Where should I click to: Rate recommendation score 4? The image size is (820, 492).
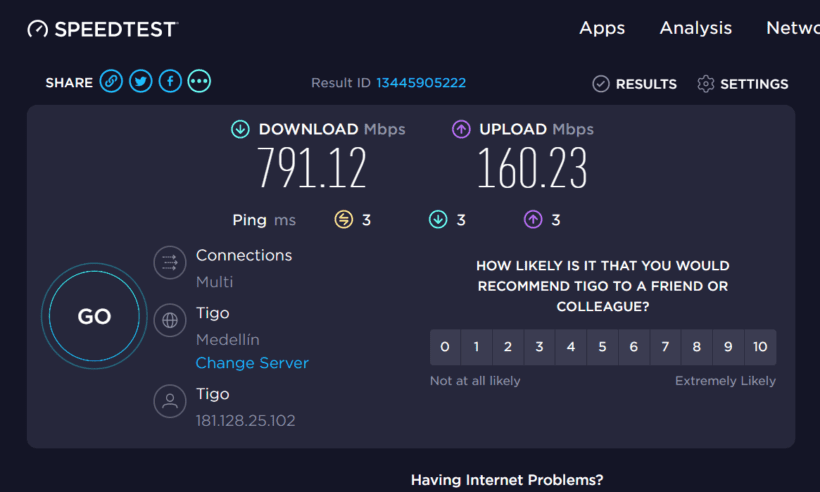(571, 347)
